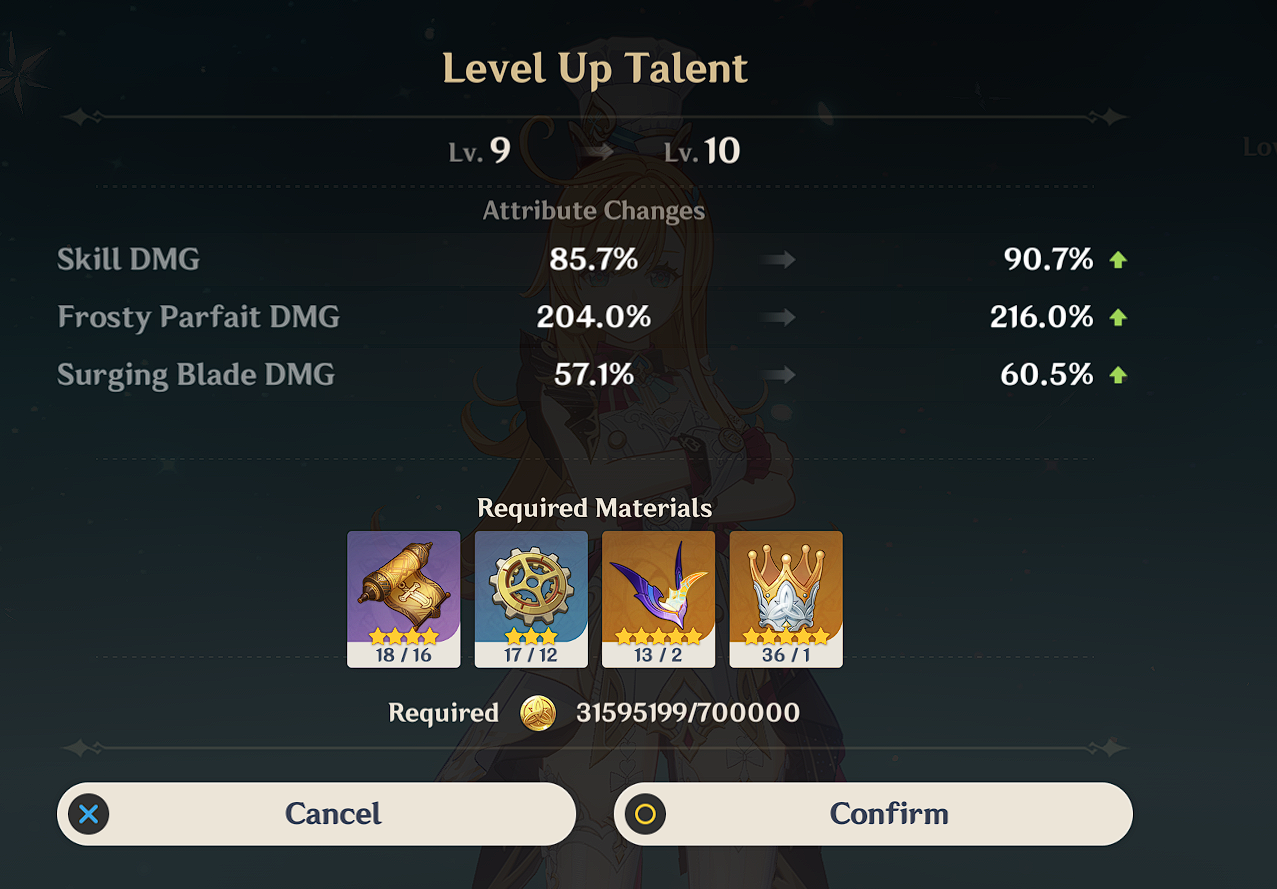The image size is (1277, 889).
Task: Click green arrow next to 216.0%
Action: pyautogui.click(x=1118, y=318)
